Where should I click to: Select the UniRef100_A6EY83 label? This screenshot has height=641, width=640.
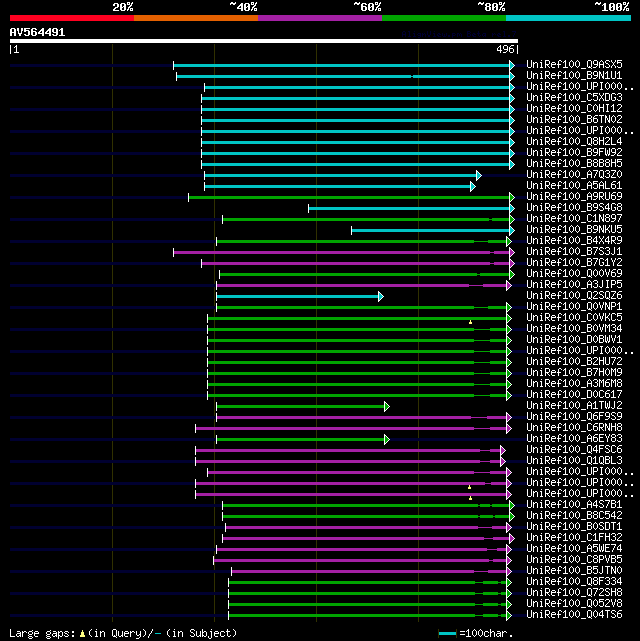pyautogui.click(x=574, y=439)
